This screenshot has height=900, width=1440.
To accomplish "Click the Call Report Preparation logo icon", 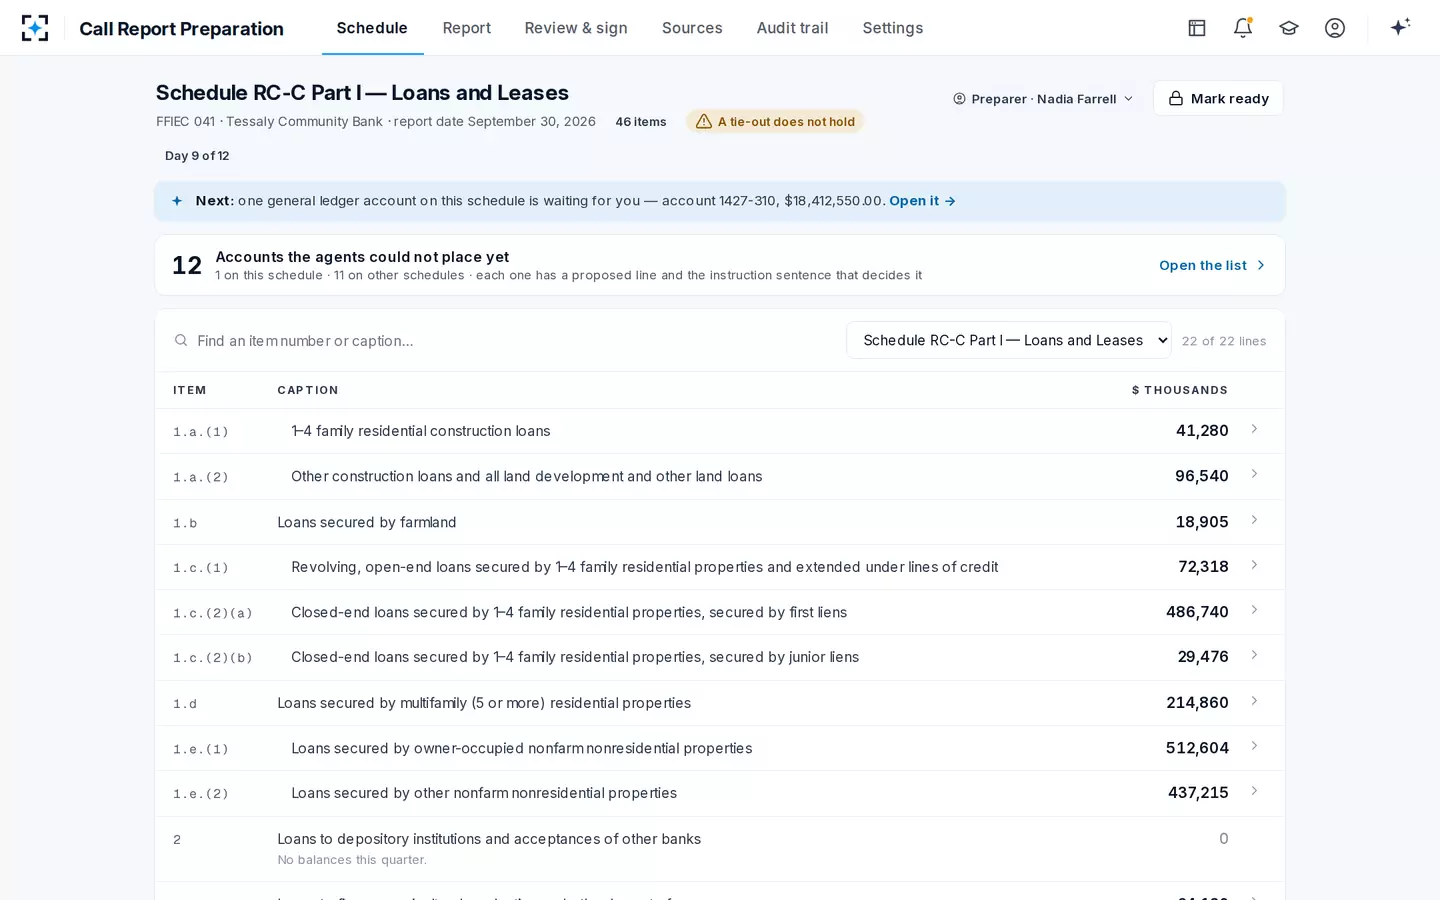I will point(35,28).
